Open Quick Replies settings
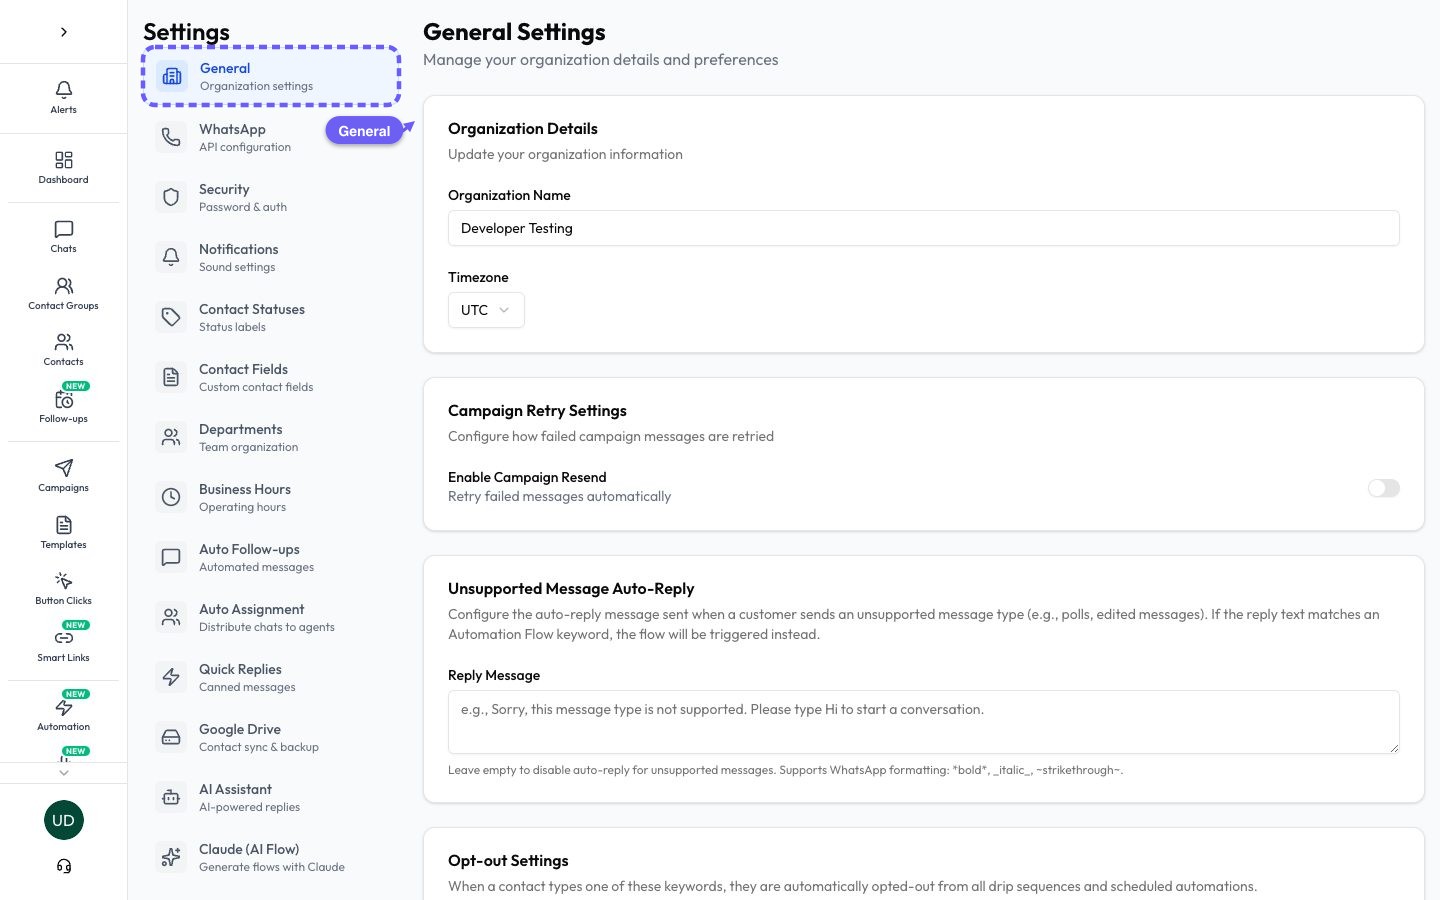This screenshot has width=1440, height=900. [271, 677]
